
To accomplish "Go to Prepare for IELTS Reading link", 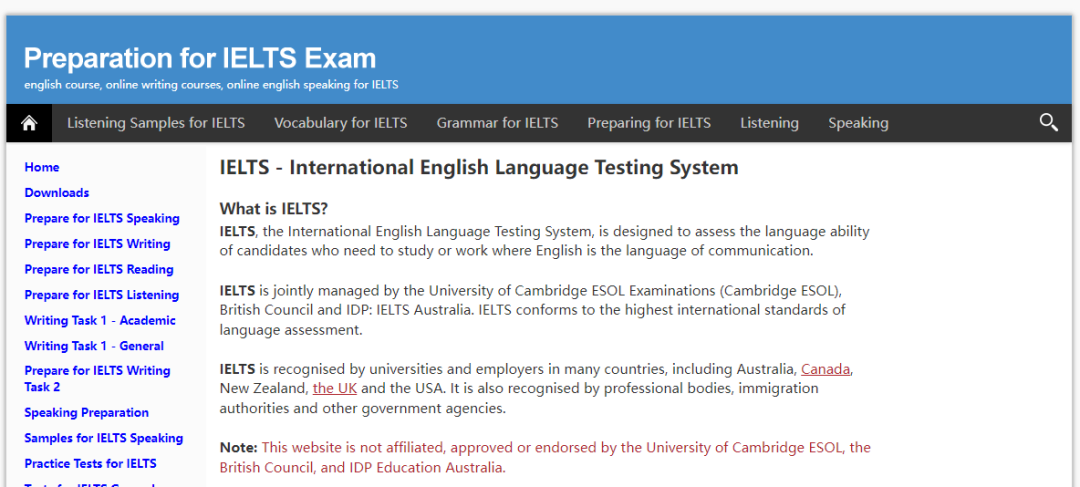I will pos(98,269).
